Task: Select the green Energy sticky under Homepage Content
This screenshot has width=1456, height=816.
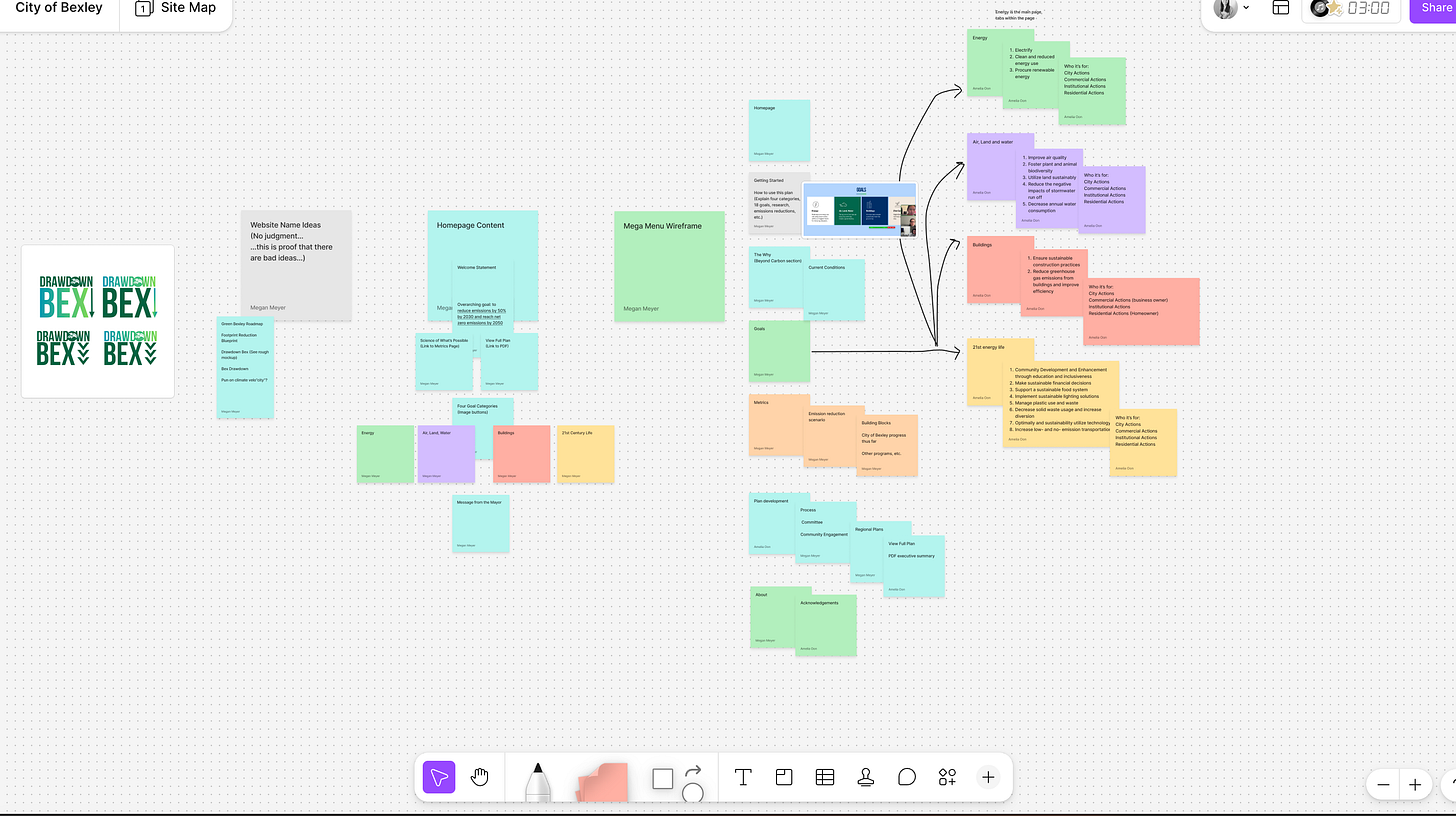Action: pyautogui.click(x=386, y=454)
